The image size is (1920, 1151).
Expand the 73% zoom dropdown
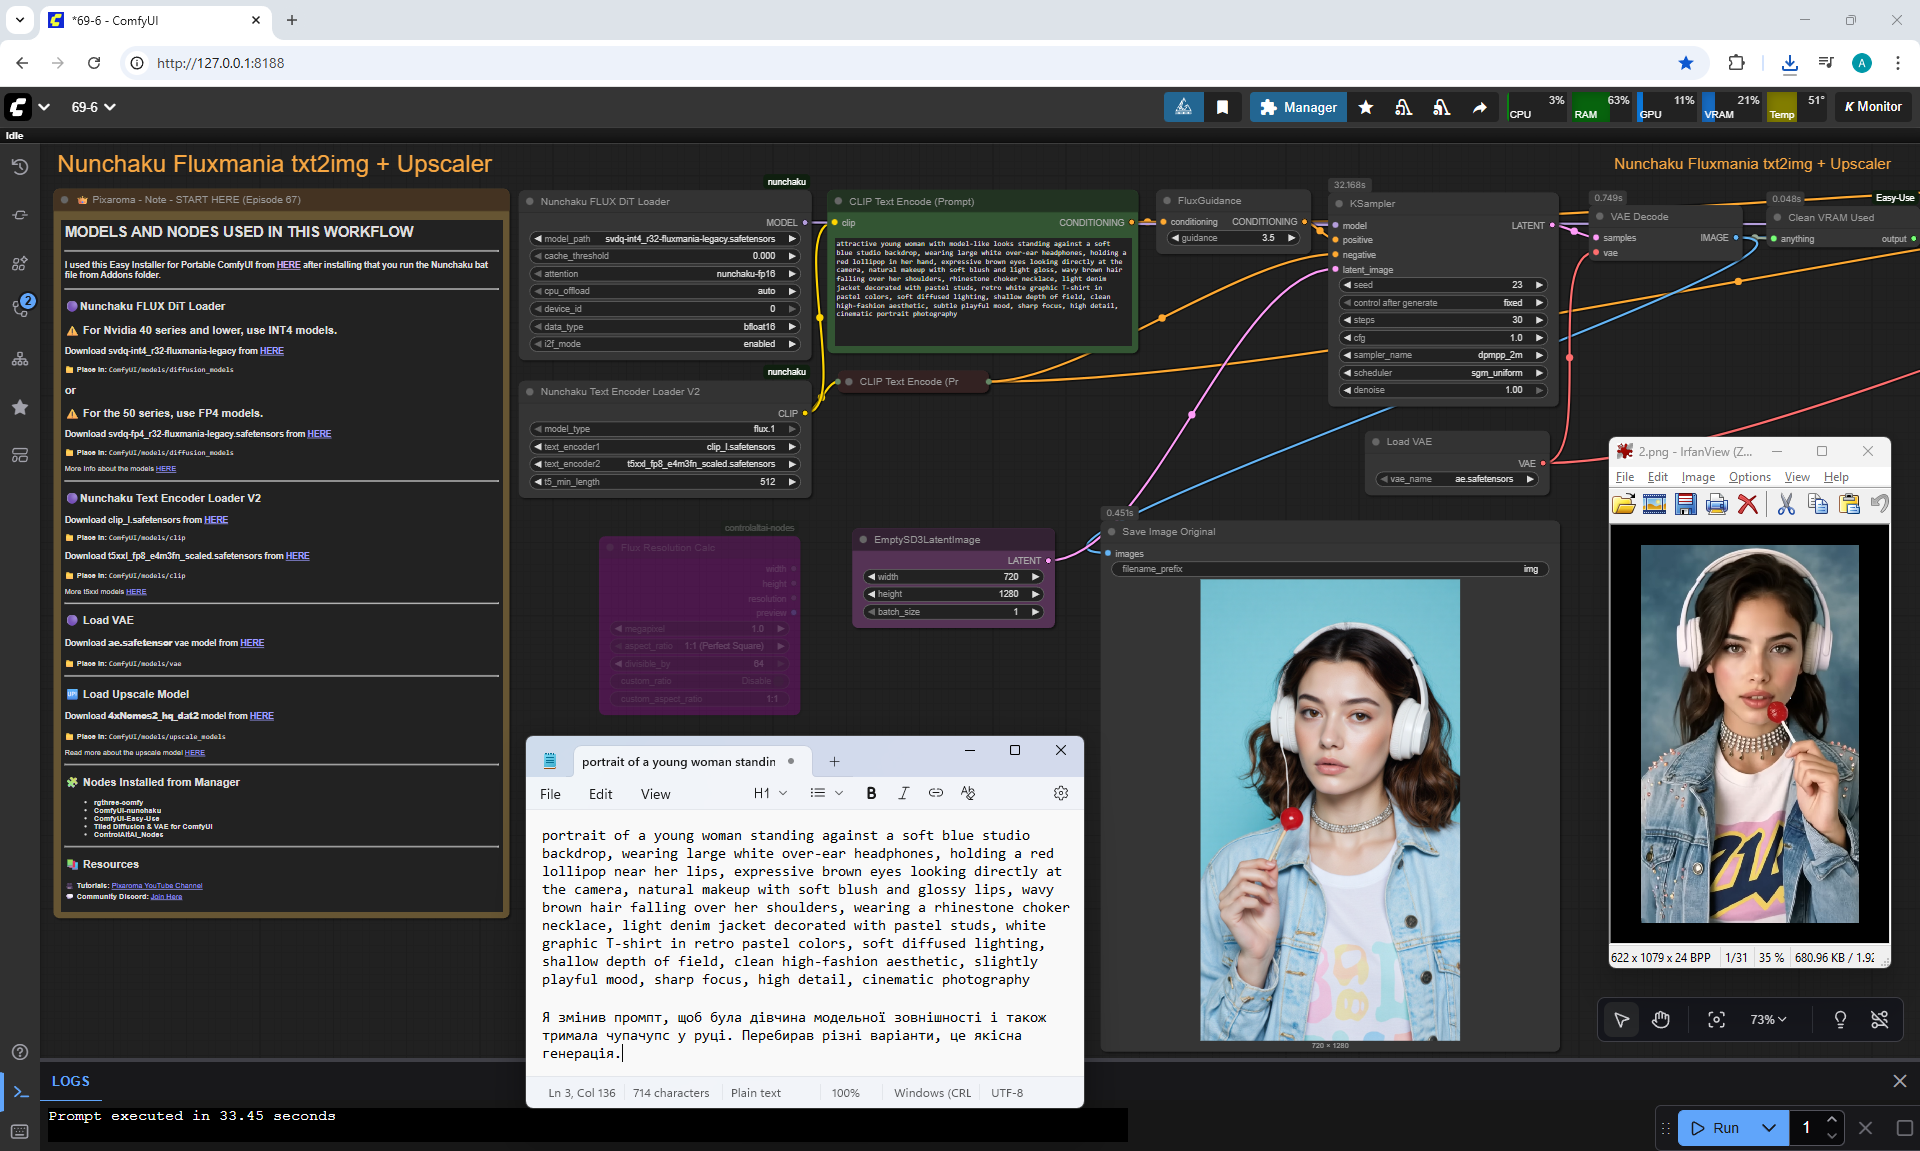1768,1019
